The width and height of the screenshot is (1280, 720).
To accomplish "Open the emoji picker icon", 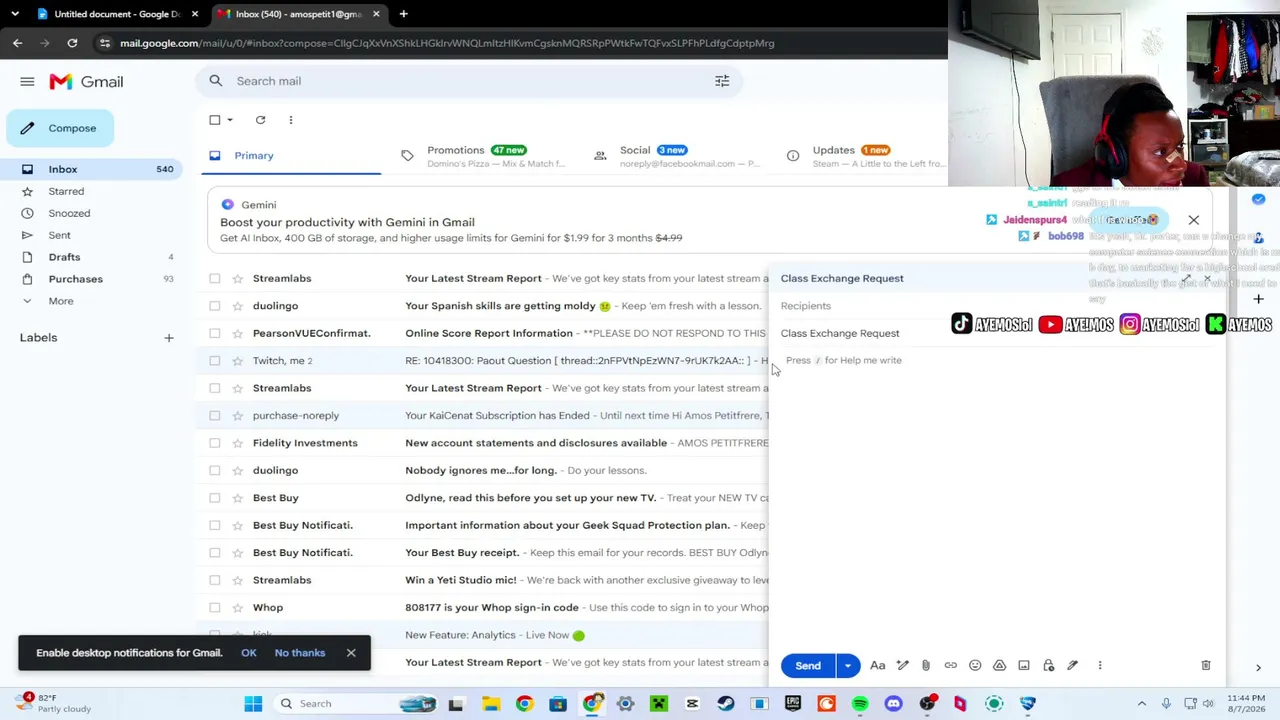I will [x=975, y=665].
